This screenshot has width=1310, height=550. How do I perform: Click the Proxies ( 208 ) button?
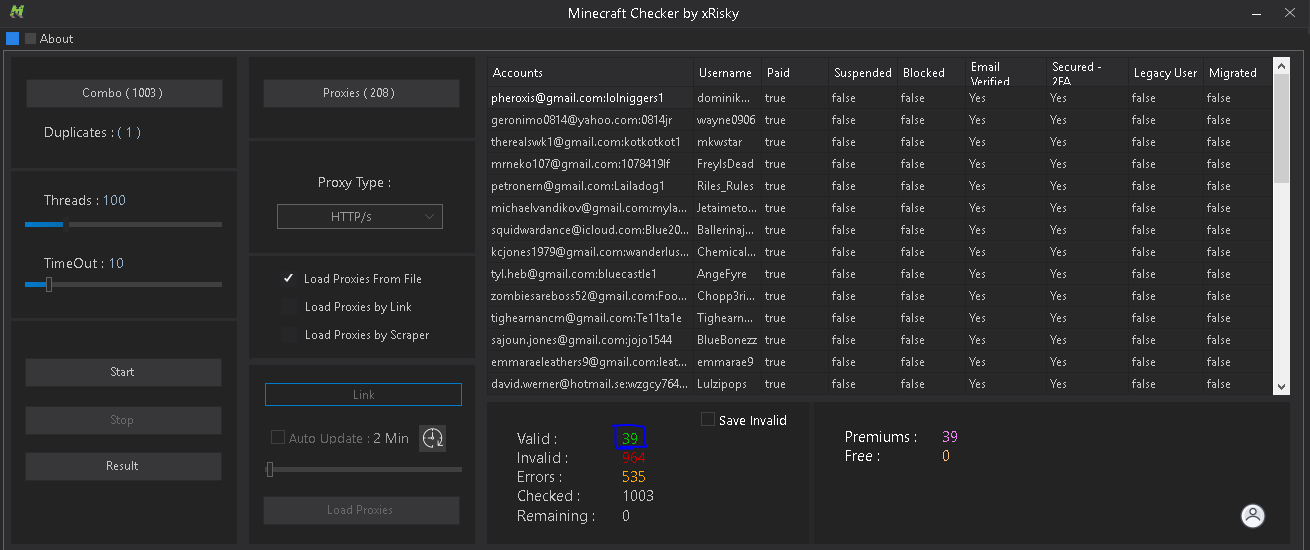(x=361, y=93)
